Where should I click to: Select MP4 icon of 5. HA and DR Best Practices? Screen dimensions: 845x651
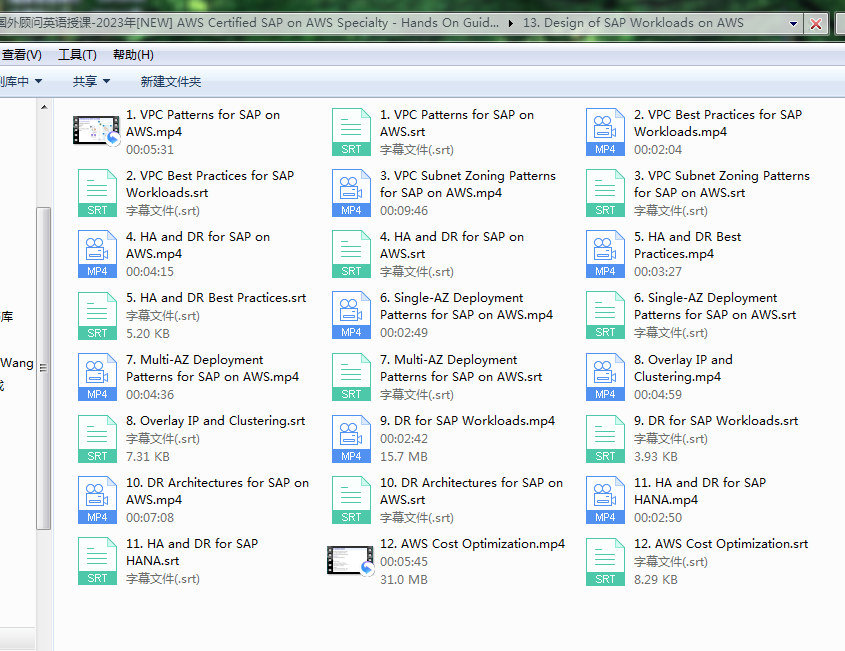coord(605,254)
